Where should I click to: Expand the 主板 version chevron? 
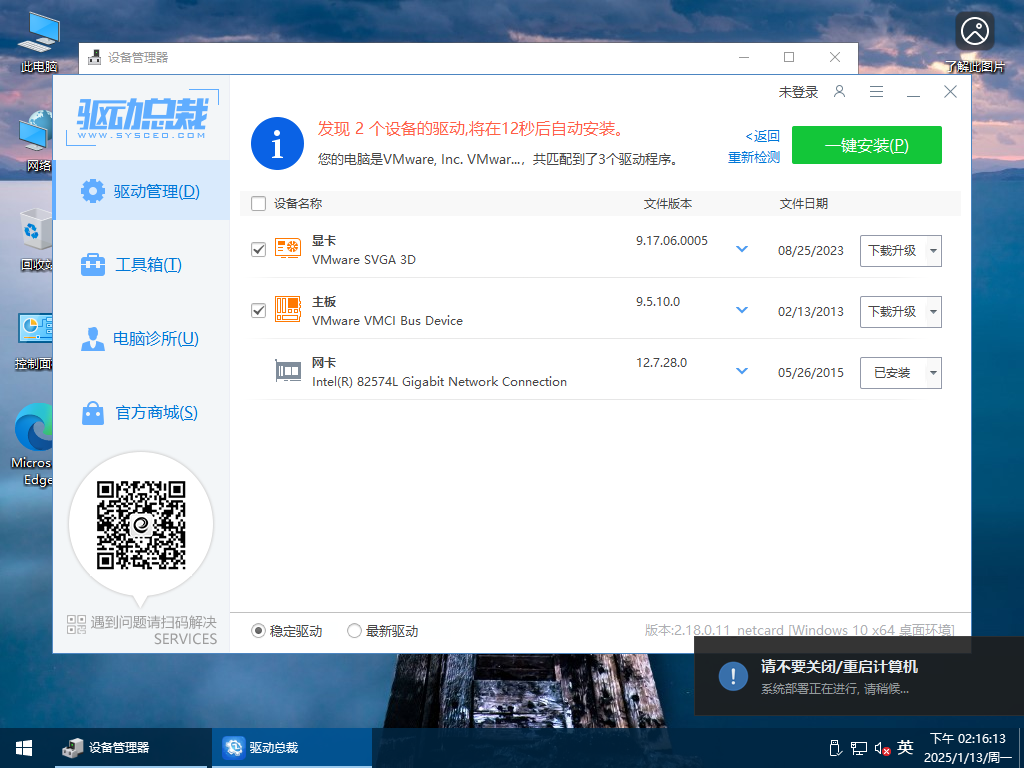pos(742,310)
